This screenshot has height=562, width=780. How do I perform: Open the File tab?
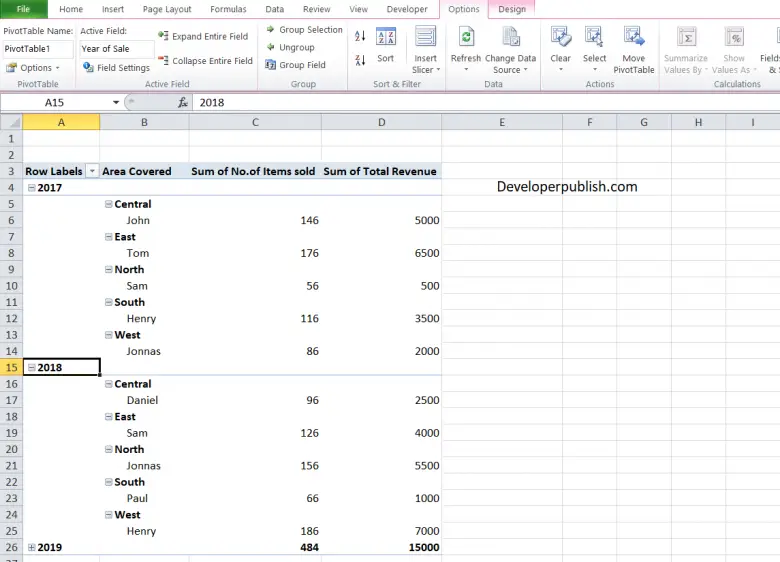[x=23, y=9]
